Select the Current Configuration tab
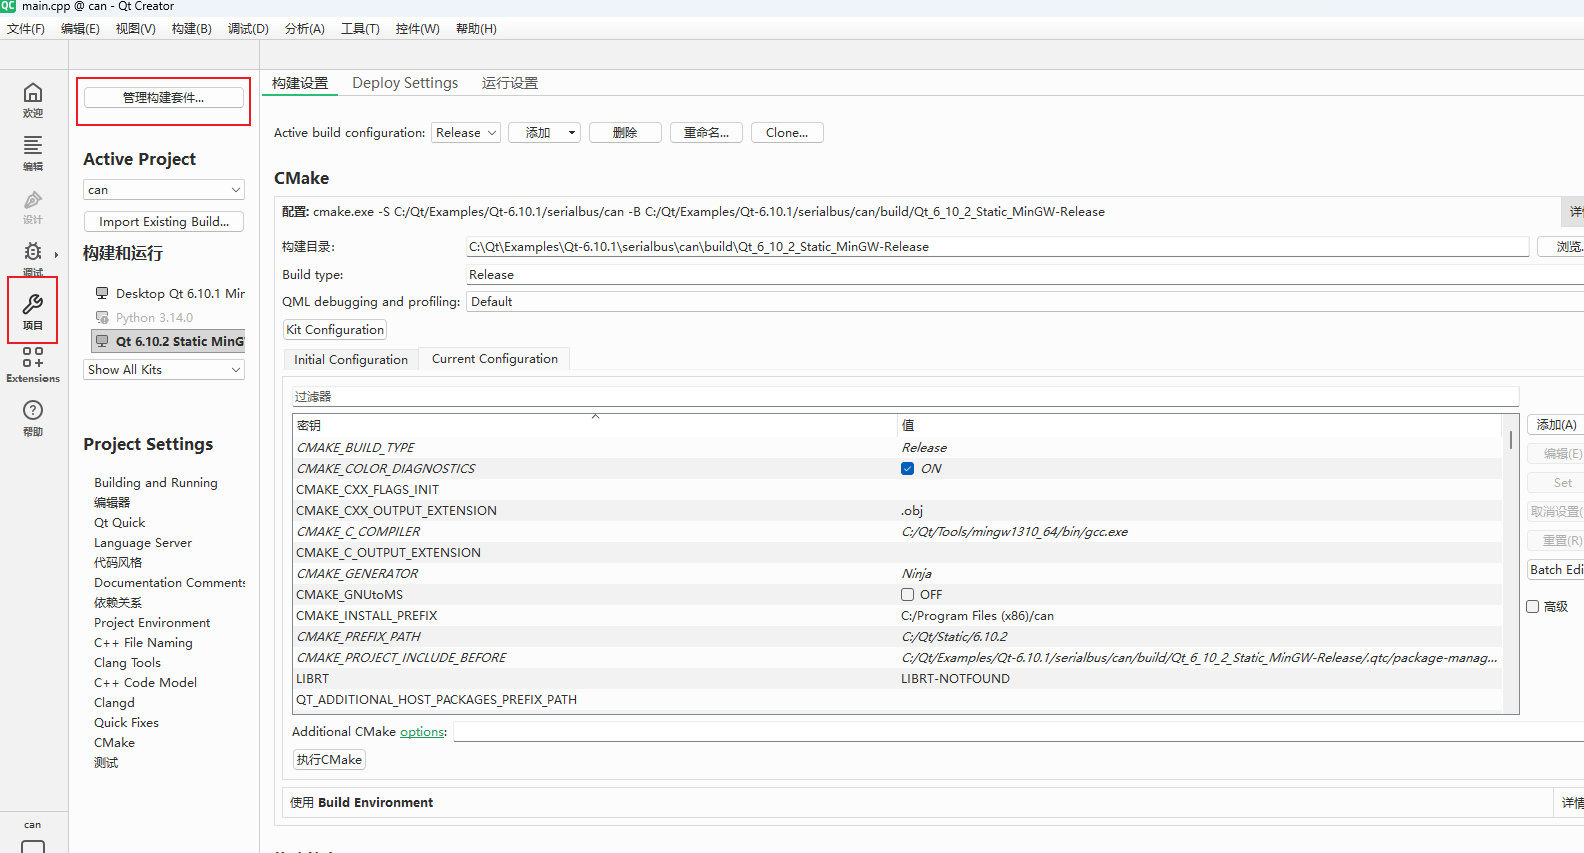Screen dimensions: 1584x853 point(495,358)
